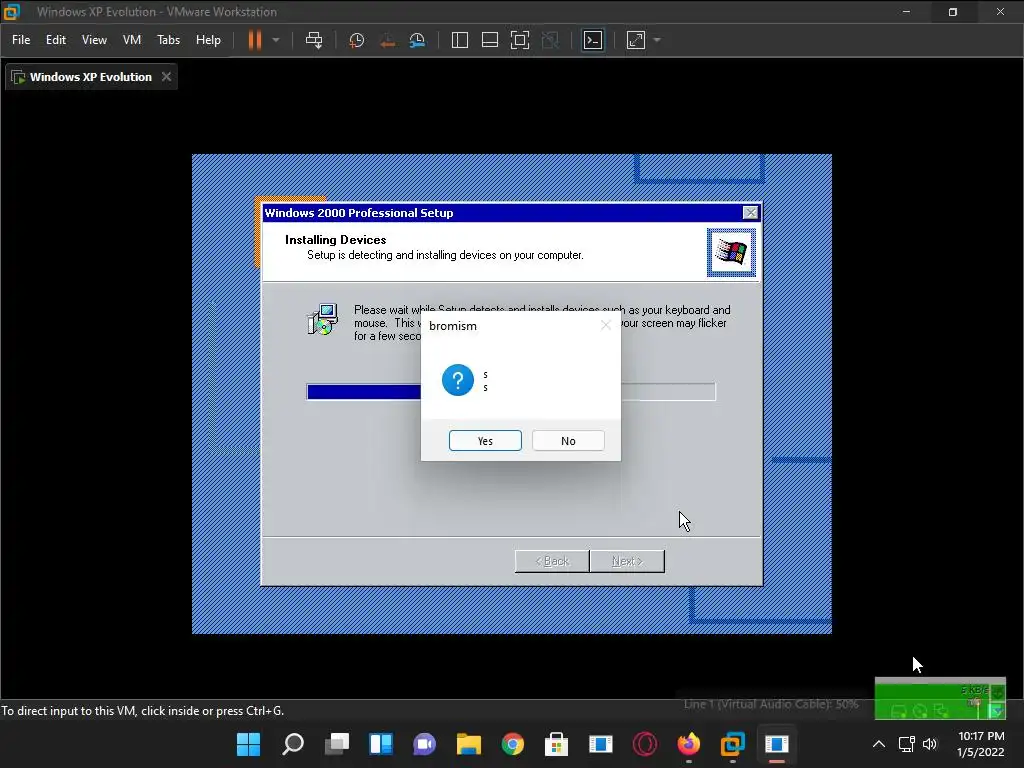Click the VMware Workstation title bar icon

point(12,12)
